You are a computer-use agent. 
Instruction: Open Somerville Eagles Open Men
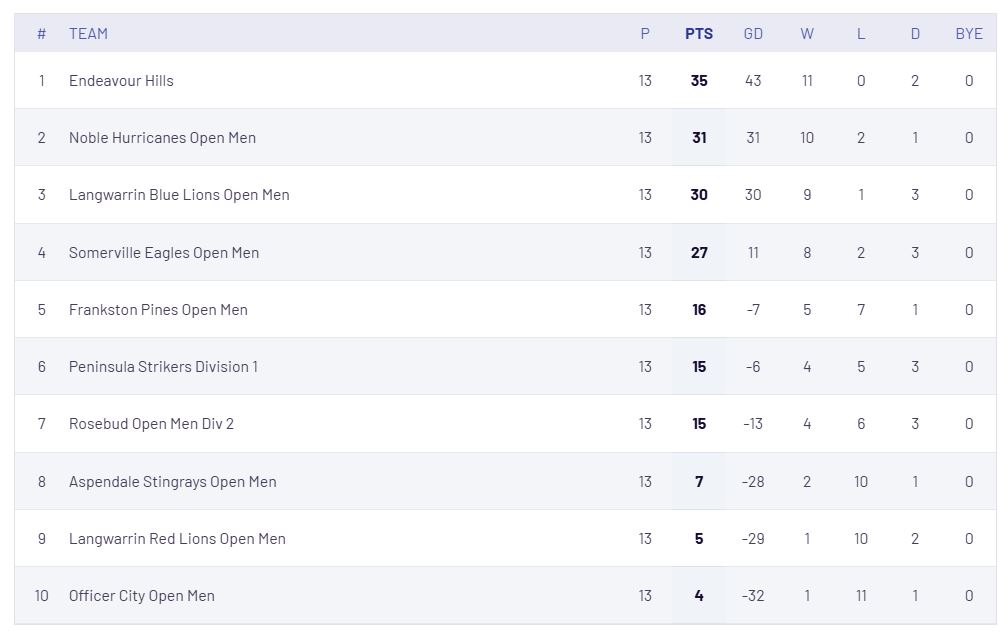164,253
